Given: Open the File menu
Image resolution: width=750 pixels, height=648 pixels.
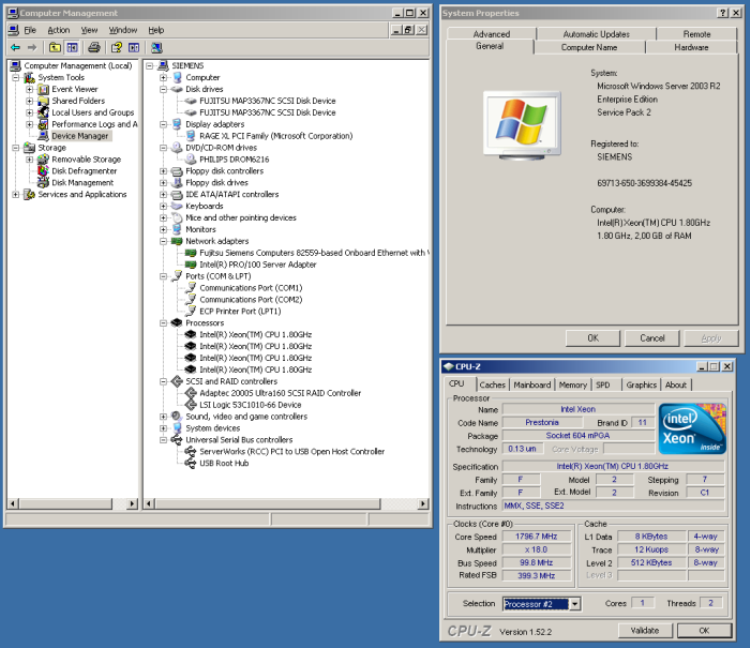Looking at the screenshot, I should click(x=30, y=30).
